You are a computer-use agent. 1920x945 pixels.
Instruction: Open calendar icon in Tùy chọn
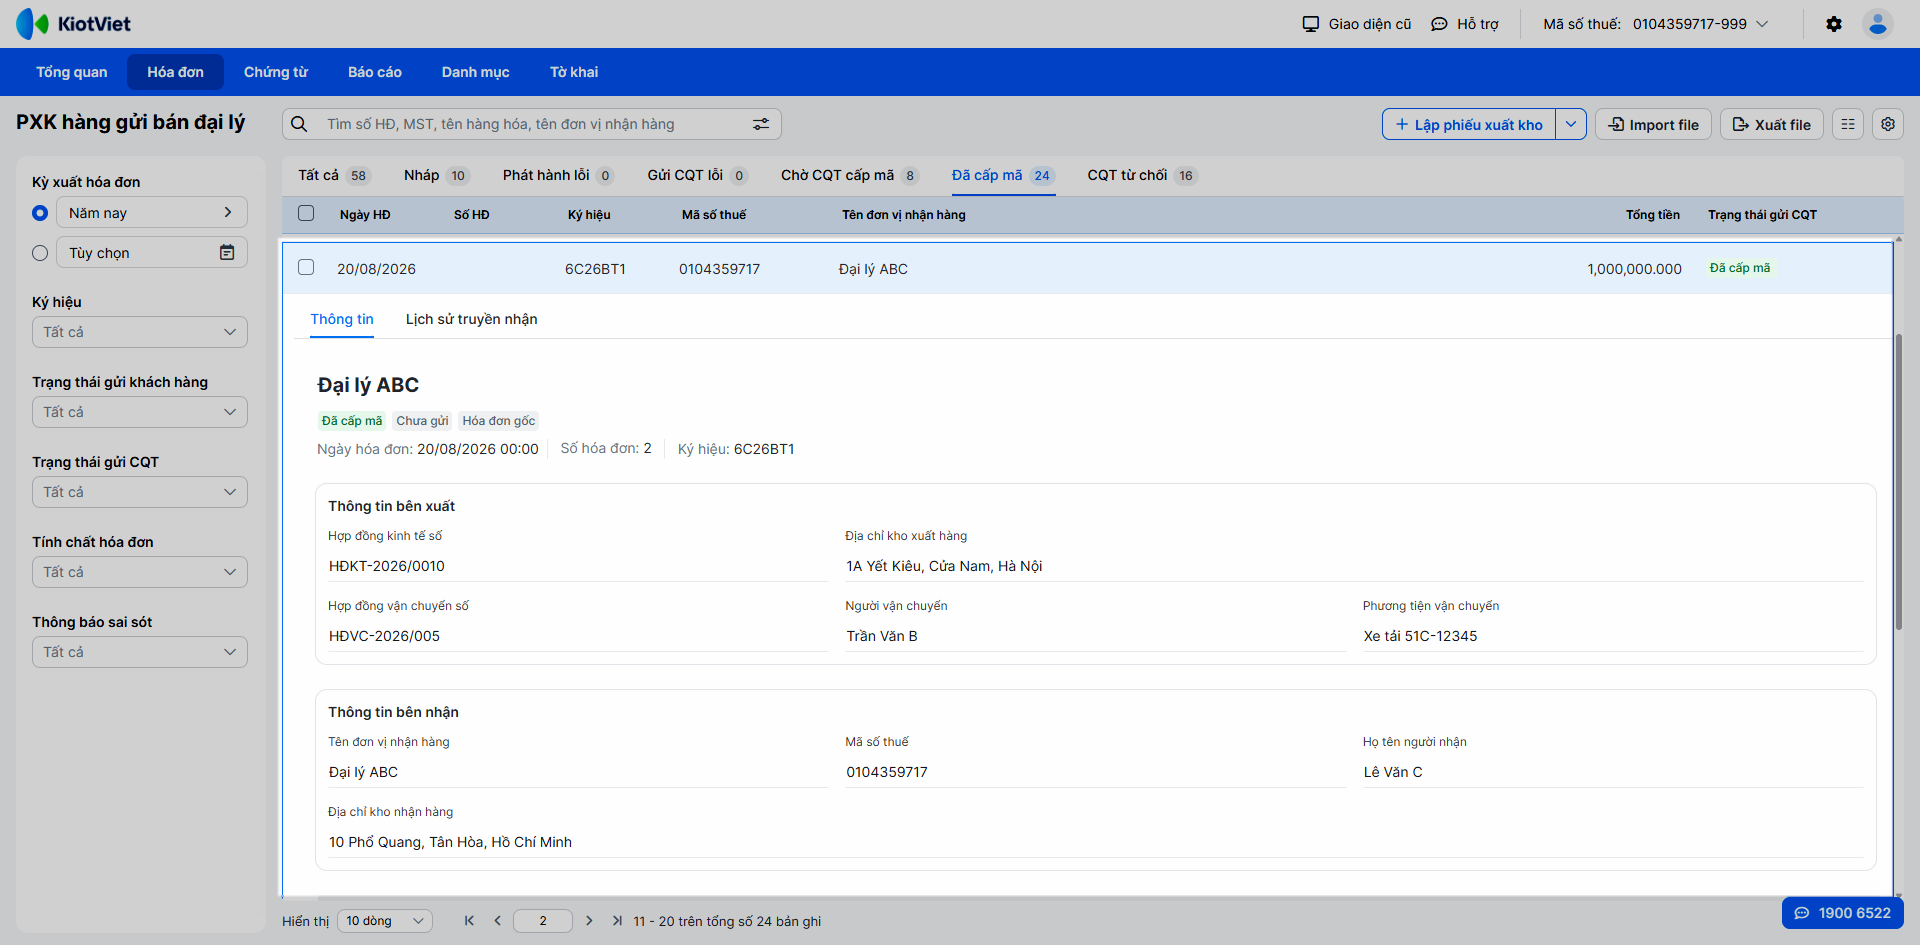(x=227, y=252)
